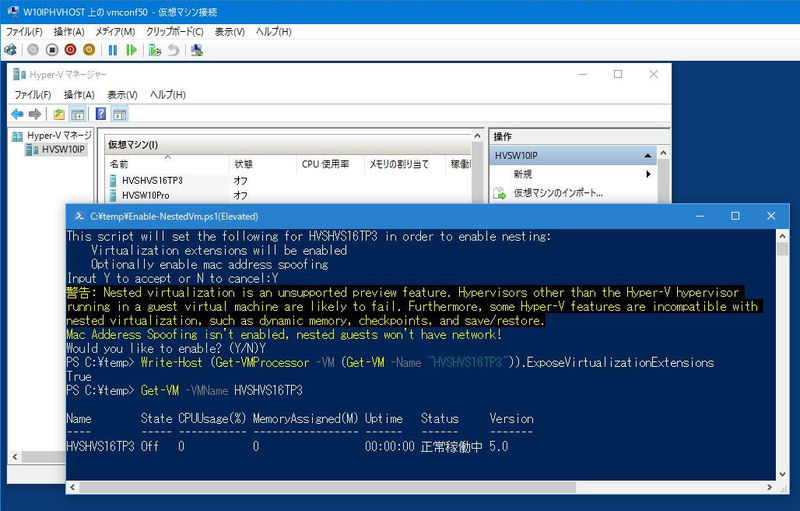Screen dimensions: 800x511
Task: Maximize the Hyper-V Manager window
Action: [618, 74]
